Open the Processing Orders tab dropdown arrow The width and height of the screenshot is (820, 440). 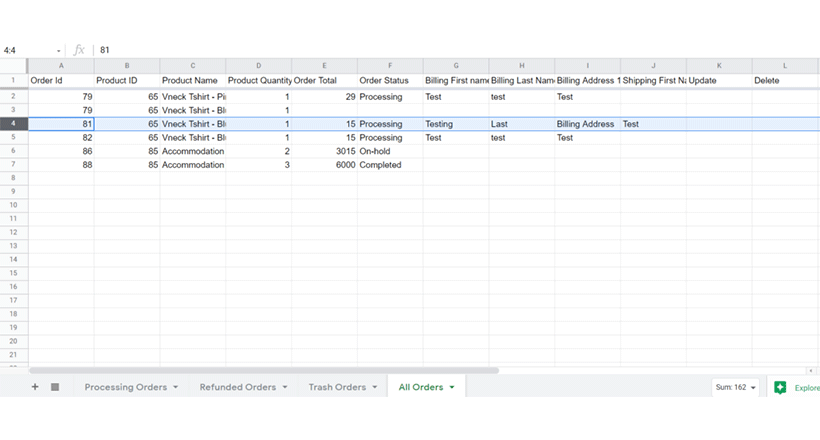coord(176,387)
